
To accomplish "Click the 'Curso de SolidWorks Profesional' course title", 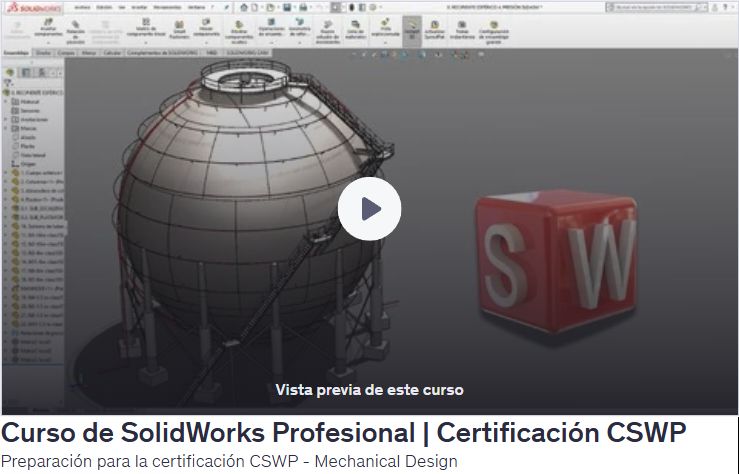I will [x=207, y=432].
